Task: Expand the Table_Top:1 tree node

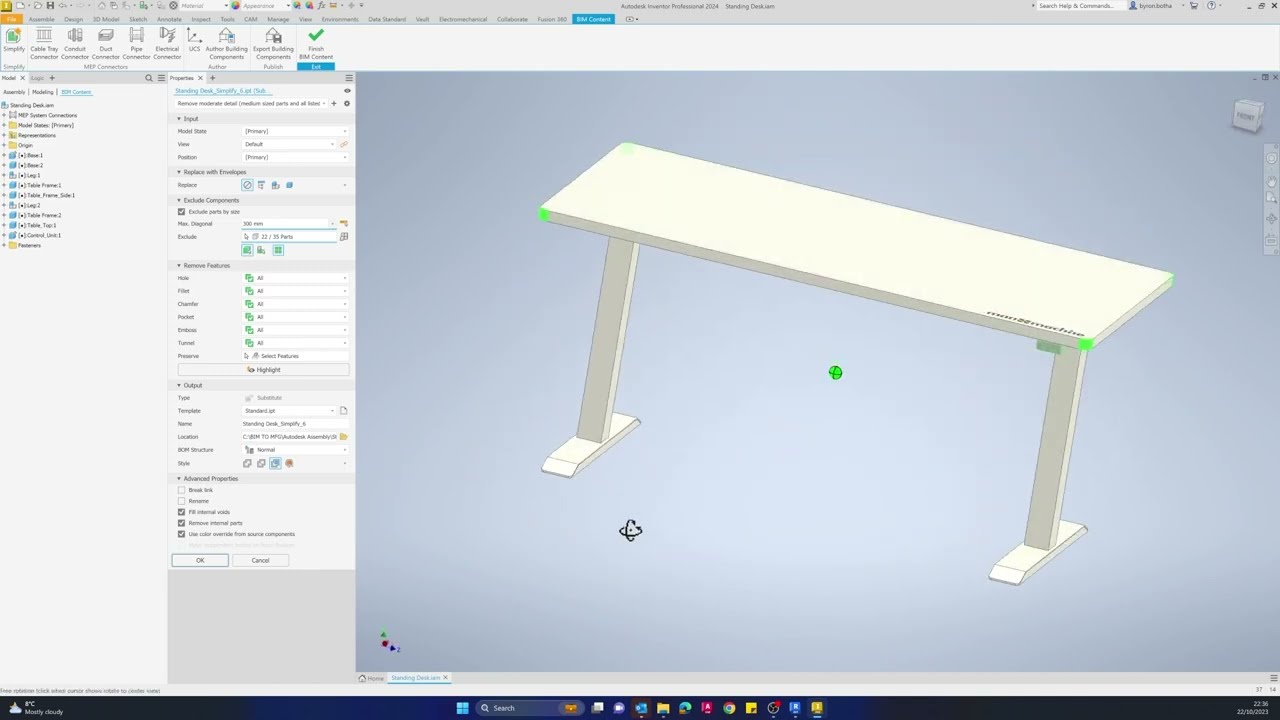Action: coord(4,225)
